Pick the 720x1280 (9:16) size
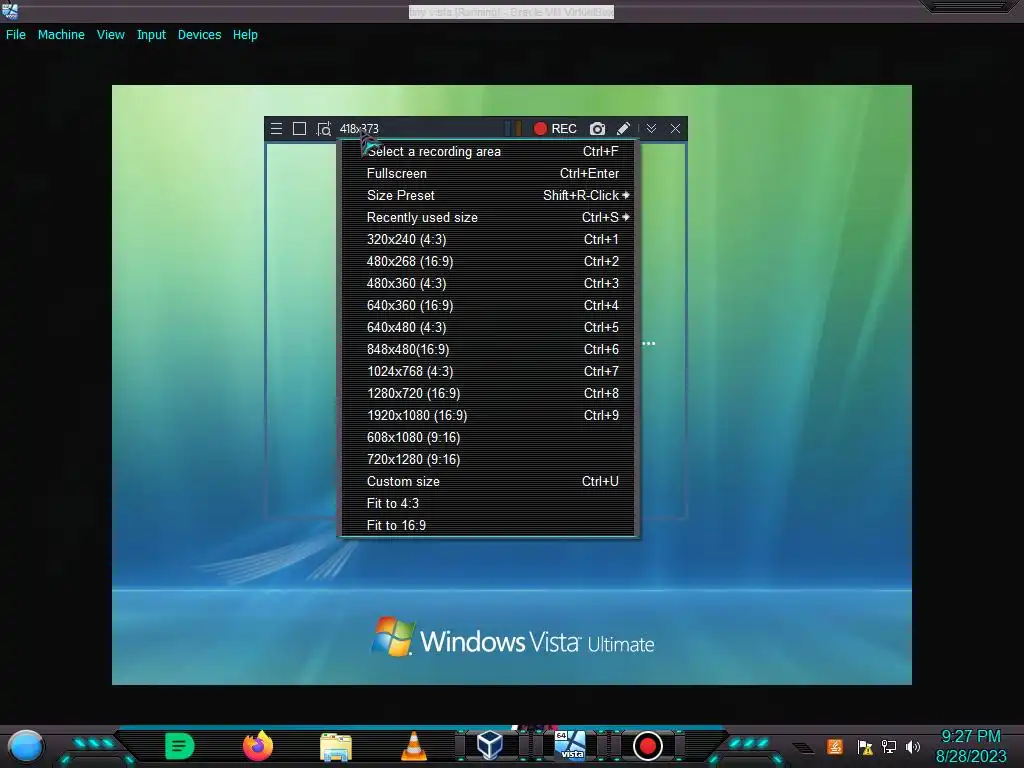 tap(488, 459)
